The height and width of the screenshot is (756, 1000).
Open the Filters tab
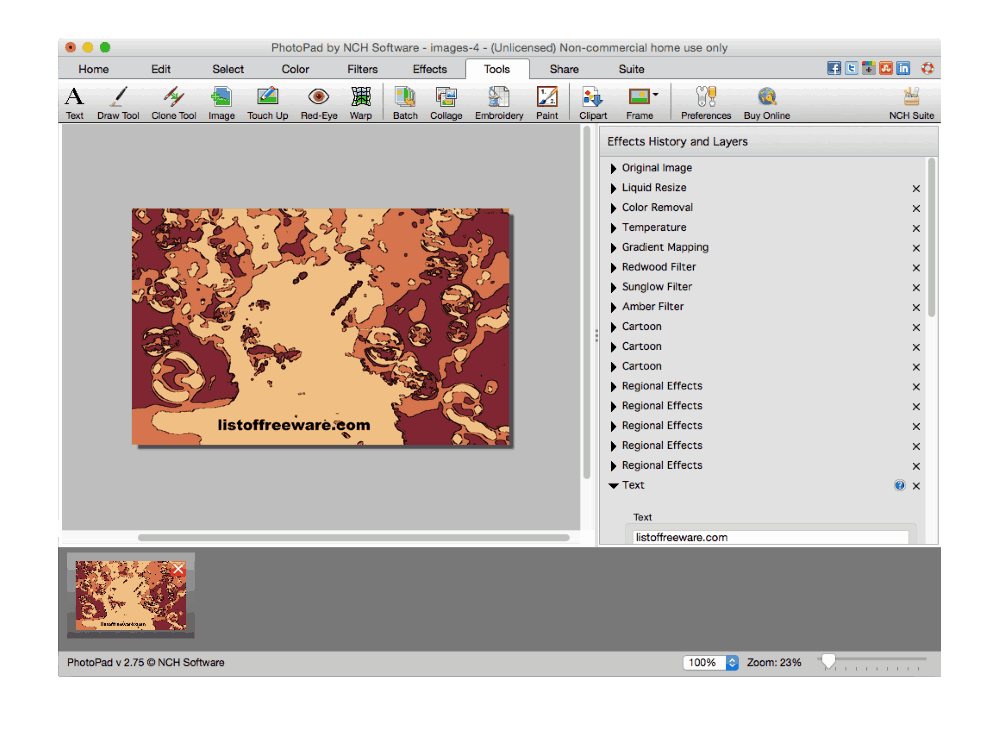pos(362,69)
